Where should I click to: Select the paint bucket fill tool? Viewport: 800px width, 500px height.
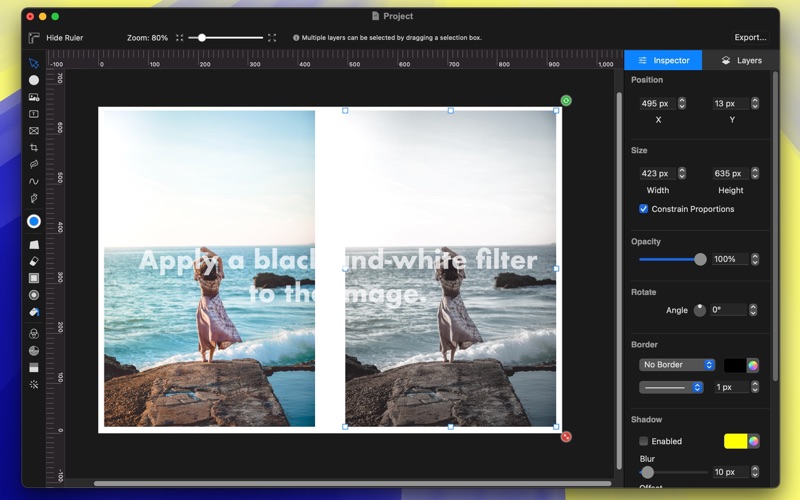(x=34, y=312)
